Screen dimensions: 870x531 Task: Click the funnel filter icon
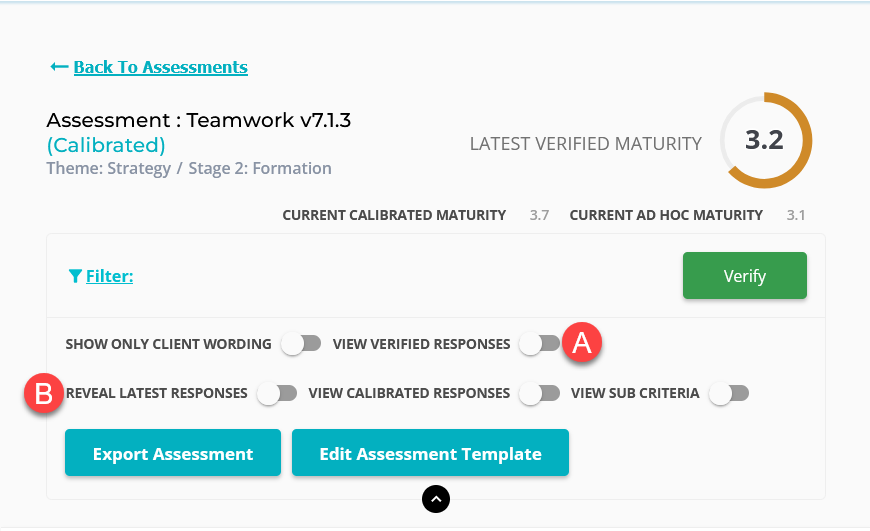tap(75, 276)
